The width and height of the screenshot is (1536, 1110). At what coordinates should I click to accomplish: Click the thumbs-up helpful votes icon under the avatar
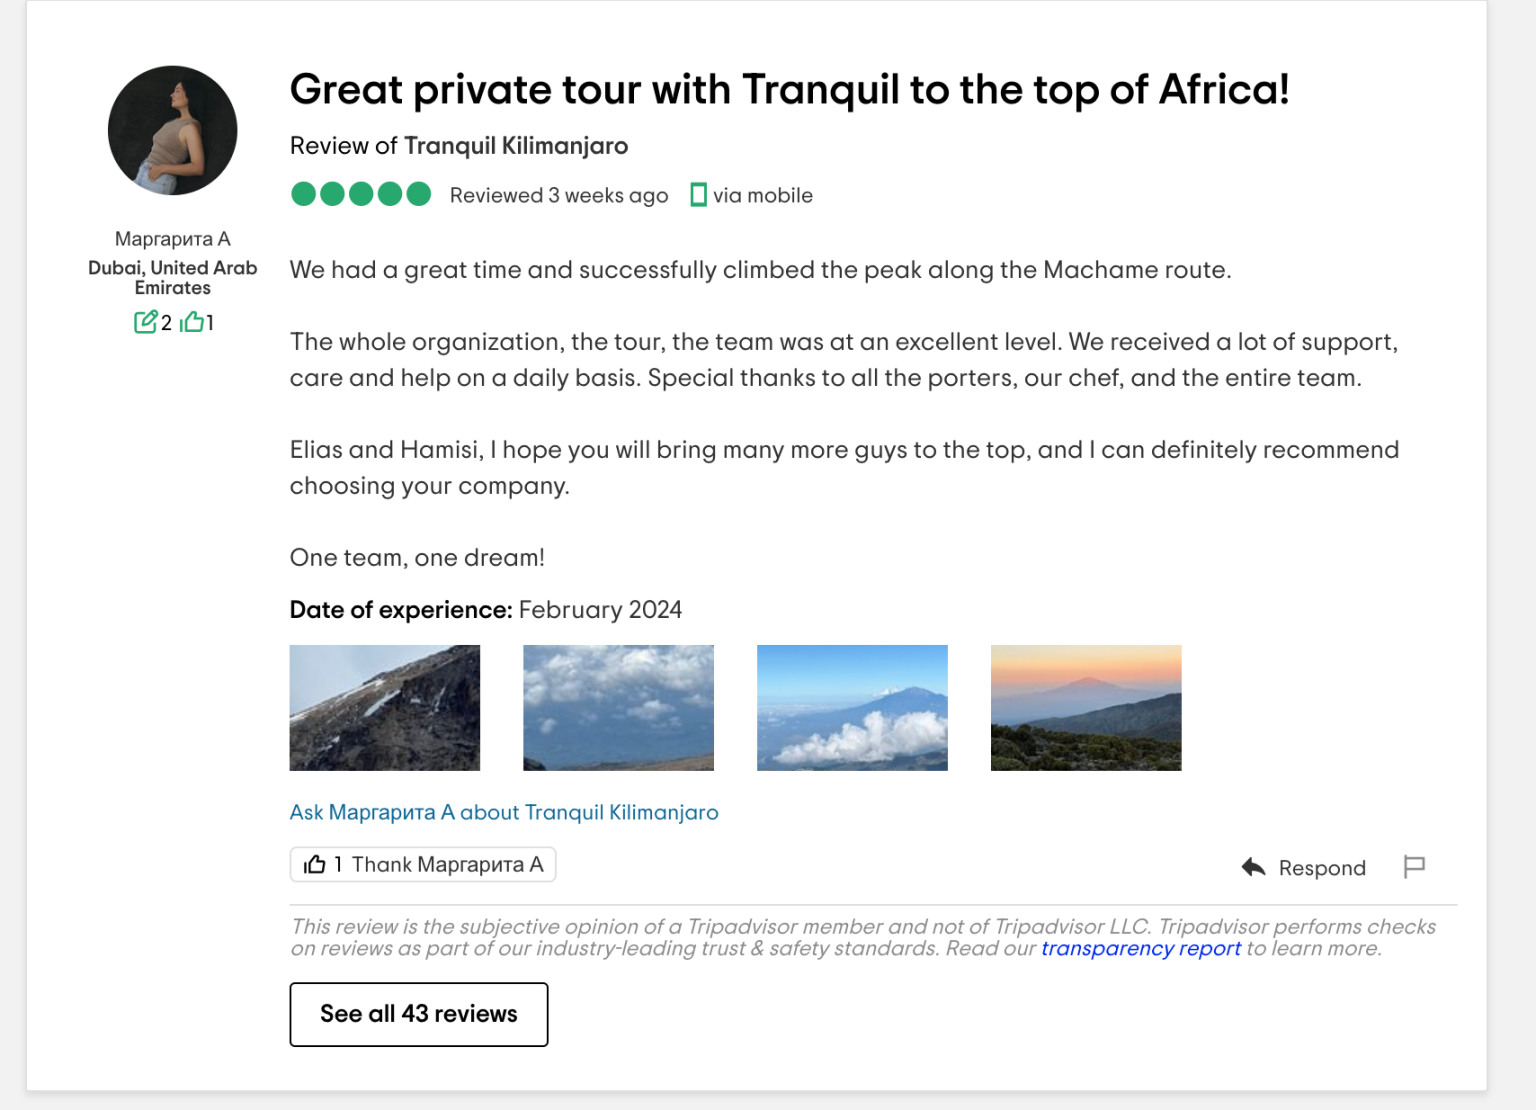click(192, 322)
